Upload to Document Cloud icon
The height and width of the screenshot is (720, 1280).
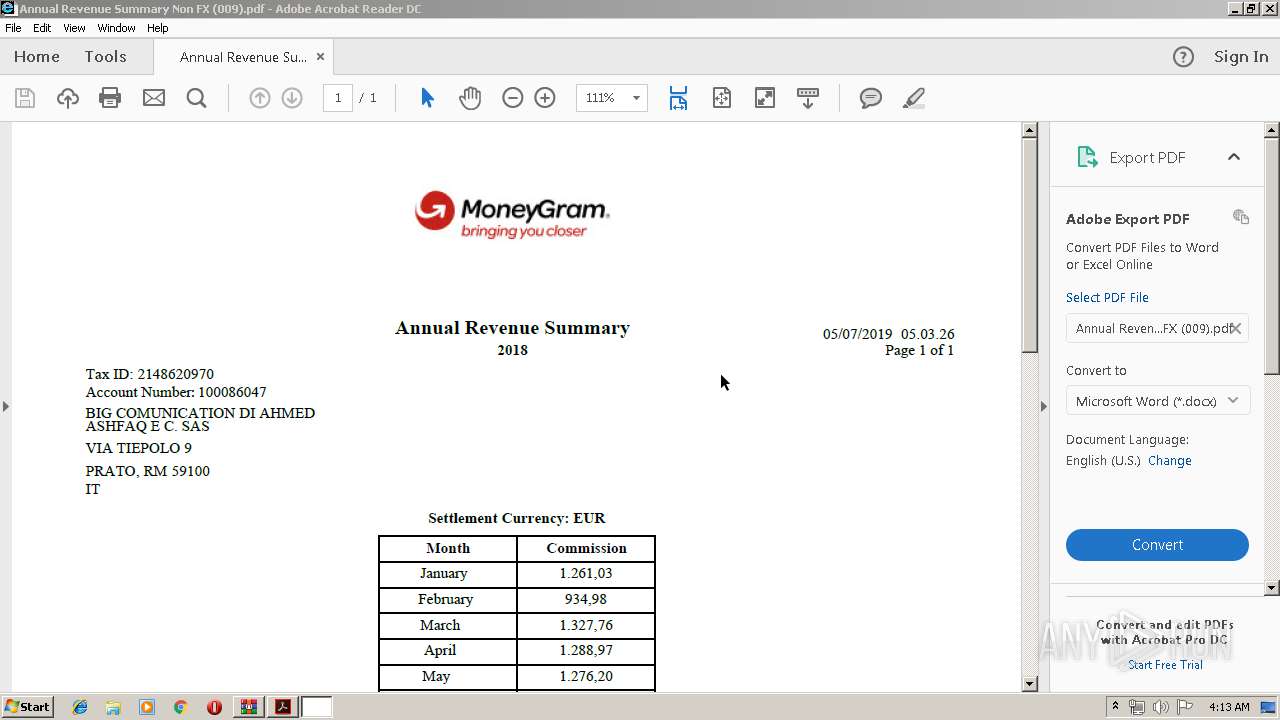tap(67, 98)
